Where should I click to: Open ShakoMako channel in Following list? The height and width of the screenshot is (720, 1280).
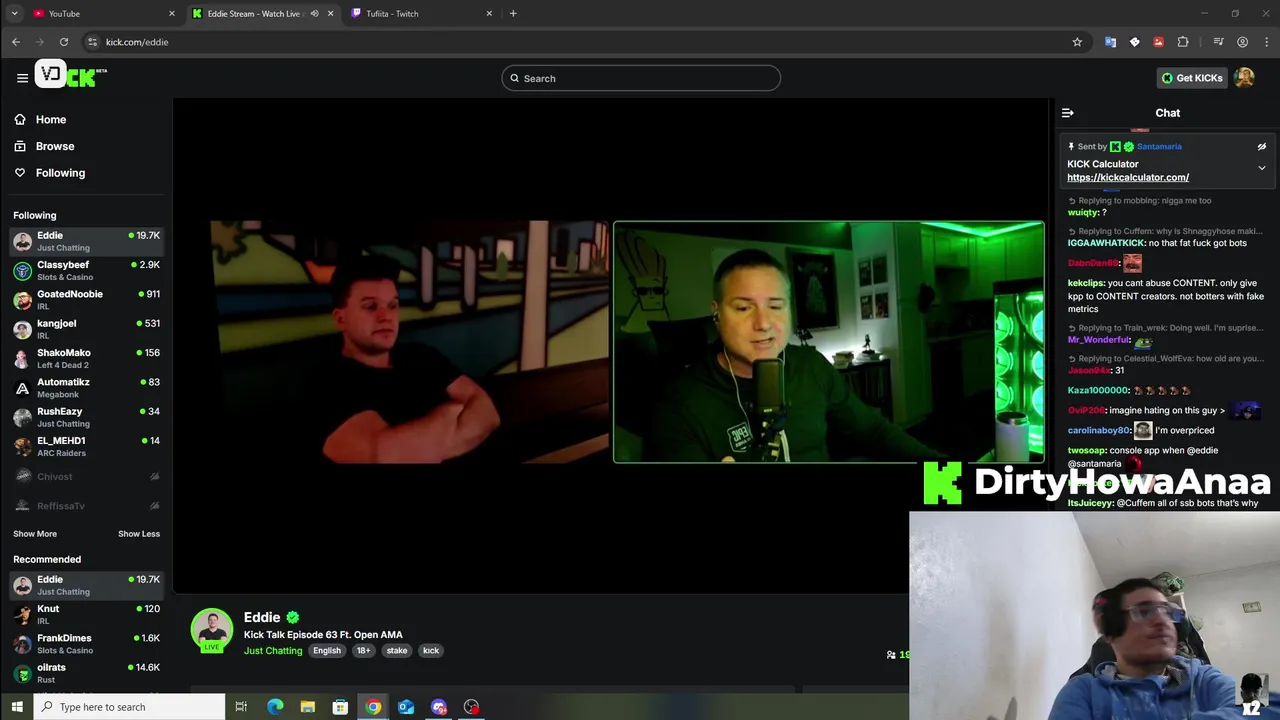tap(87, 358)
